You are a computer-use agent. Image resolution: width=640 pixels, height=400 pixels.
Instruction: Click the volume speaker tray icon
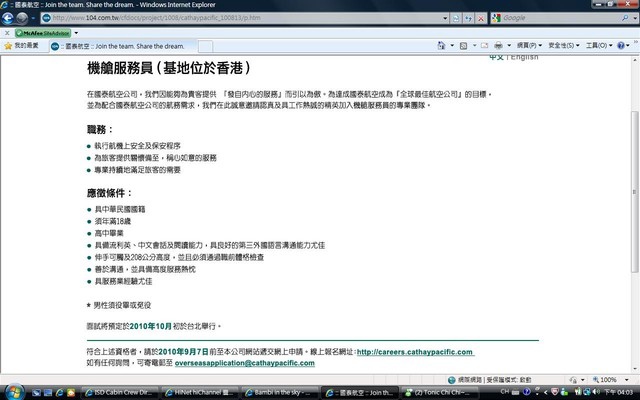click(596, 392)
